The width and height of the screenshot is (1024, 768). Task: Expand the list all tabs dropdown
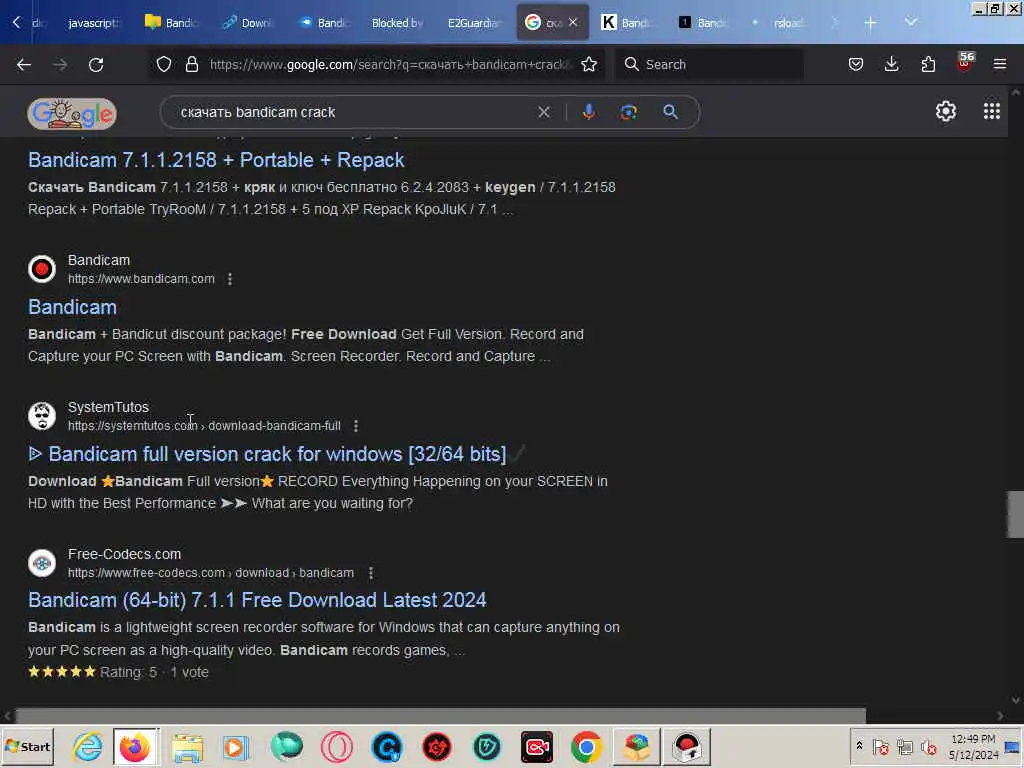pyautogui.click(x=911, y=22)
